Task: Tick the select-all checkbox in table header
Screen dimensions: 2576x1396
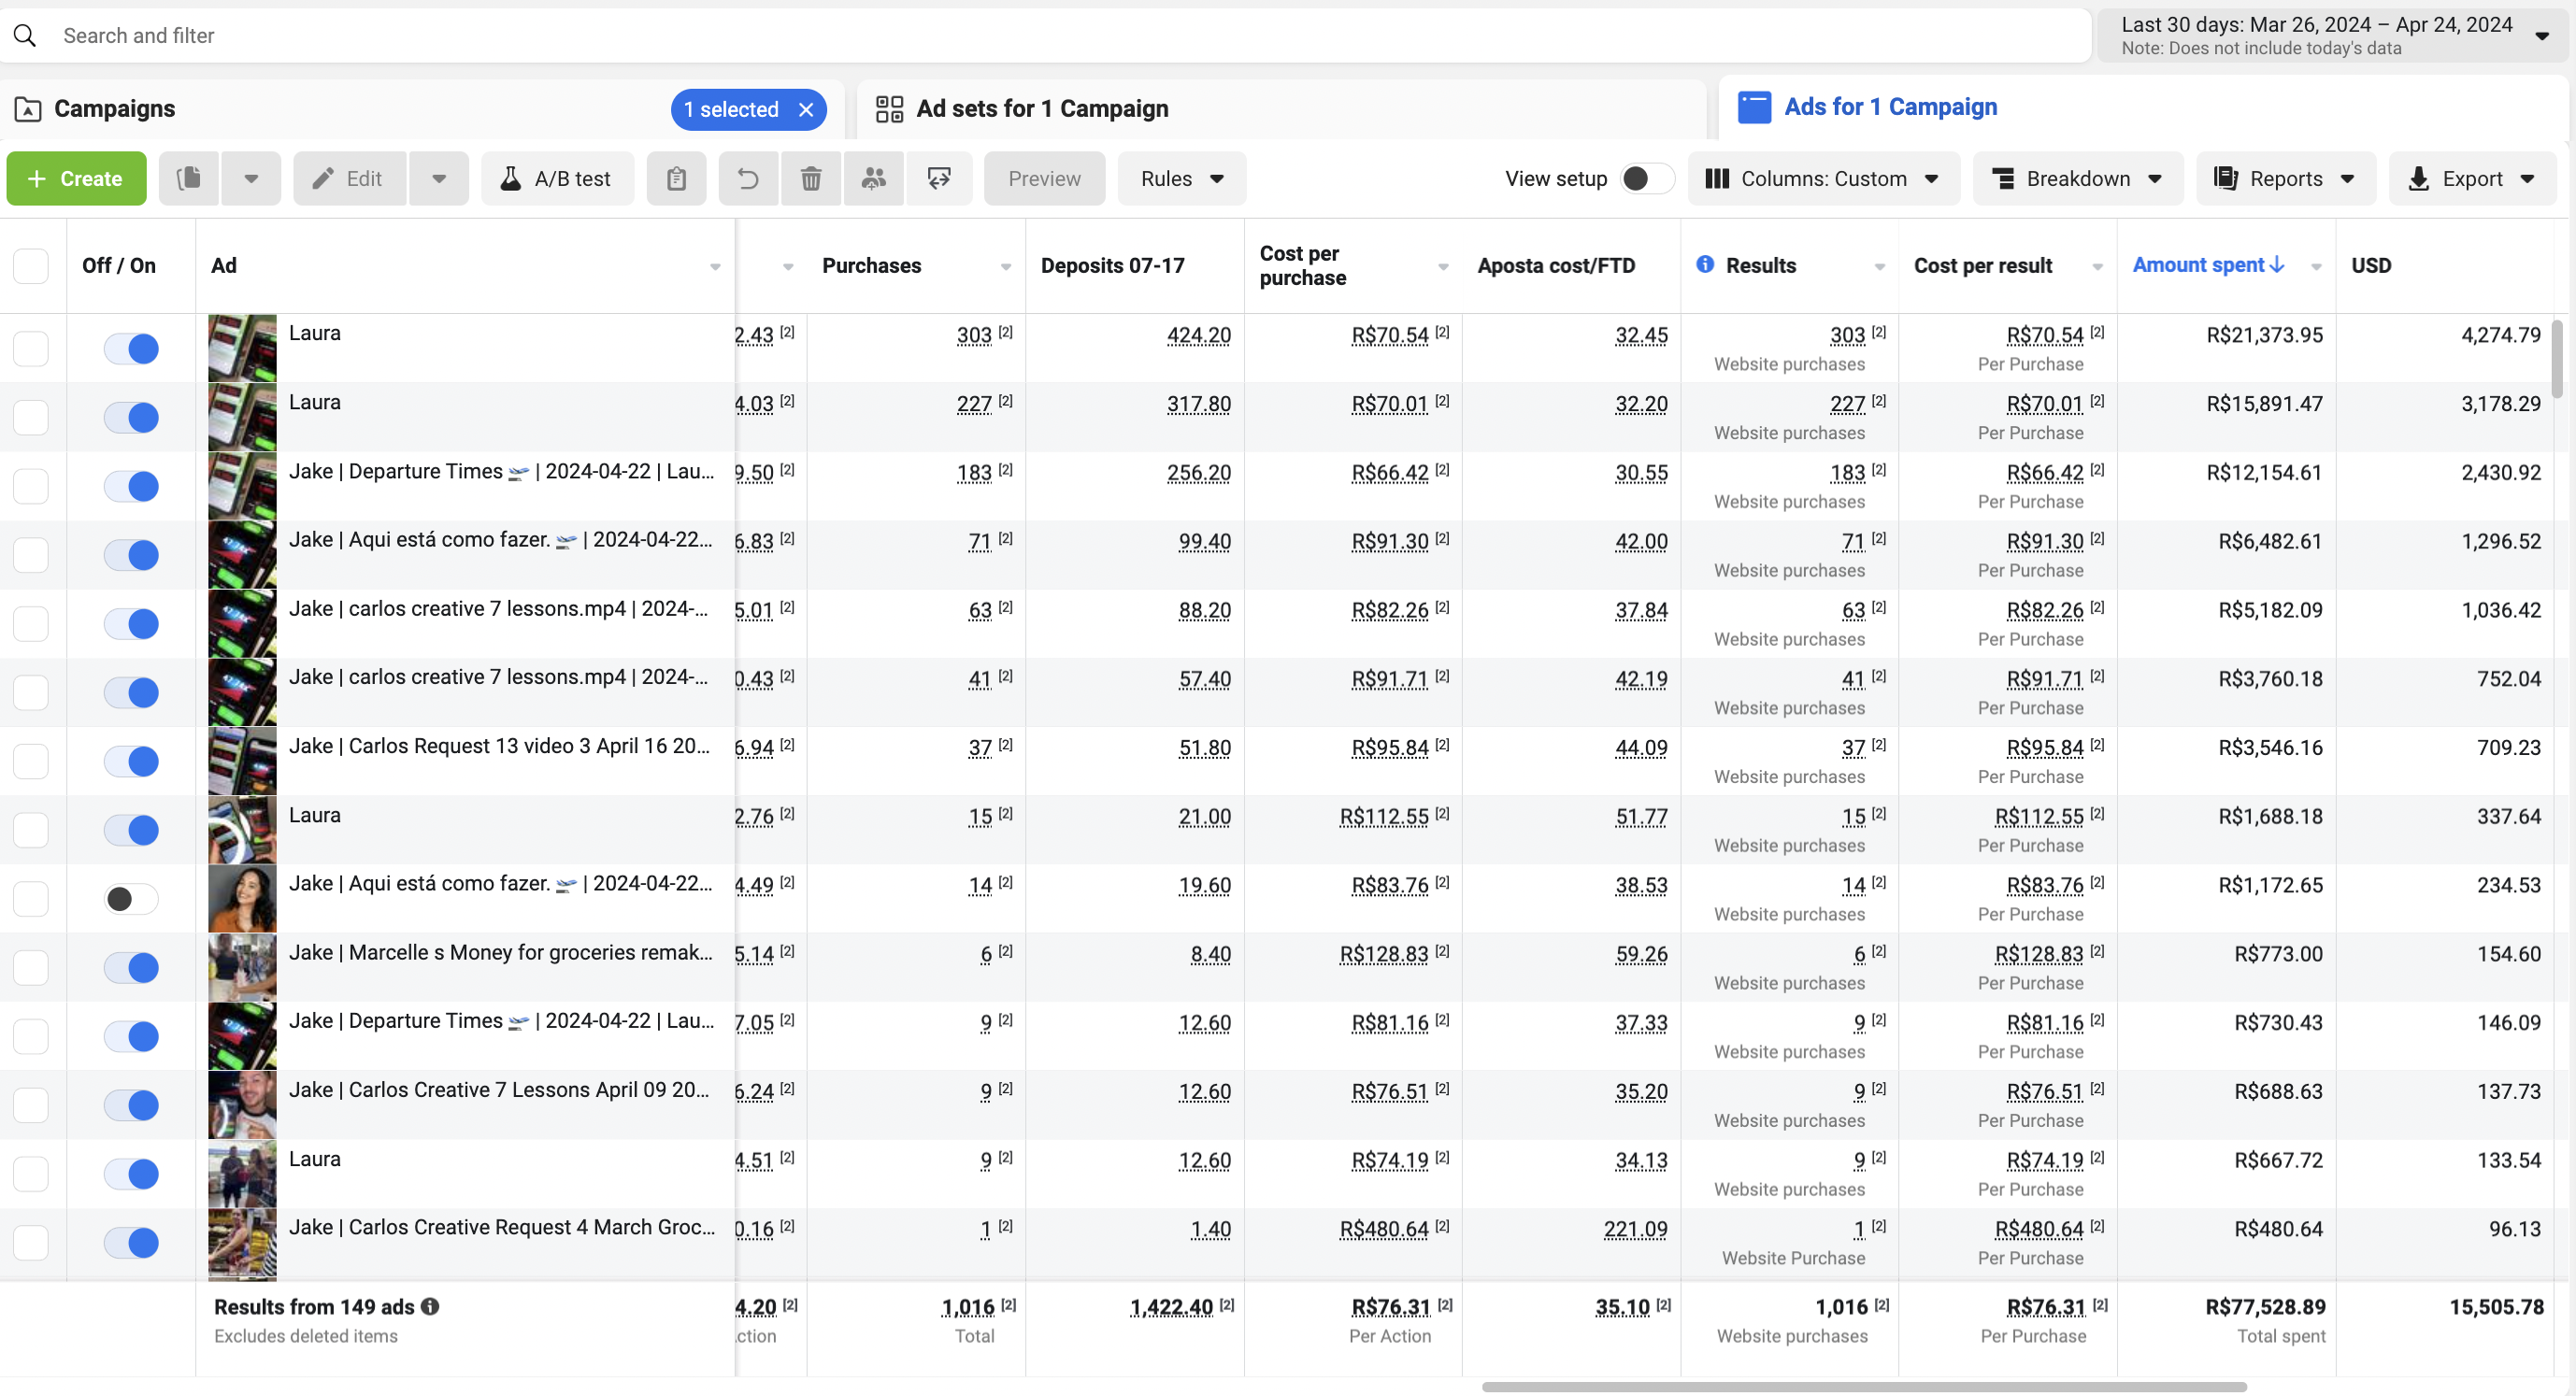Action: pos(31,266)
